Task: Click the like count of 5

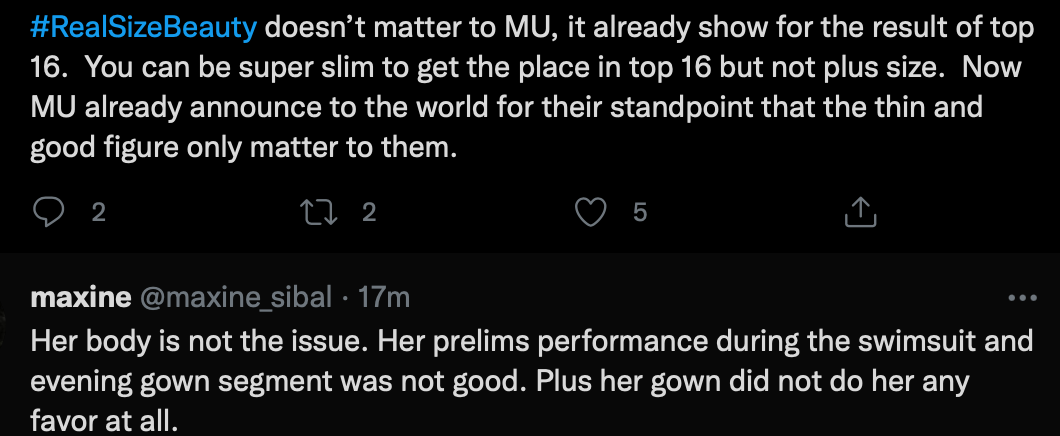Action: click(640, 211)
